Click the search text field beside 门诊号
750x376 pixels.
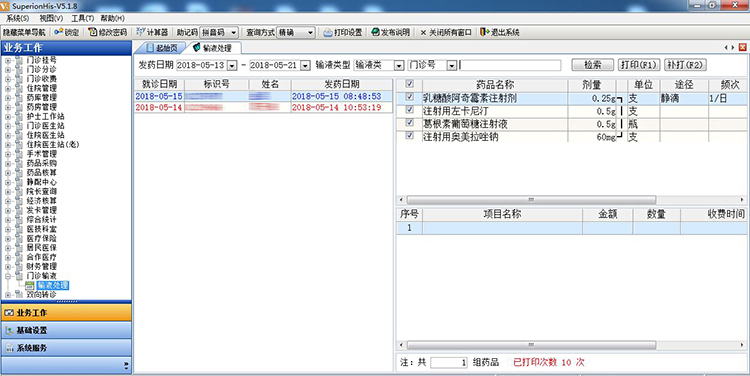510,66
